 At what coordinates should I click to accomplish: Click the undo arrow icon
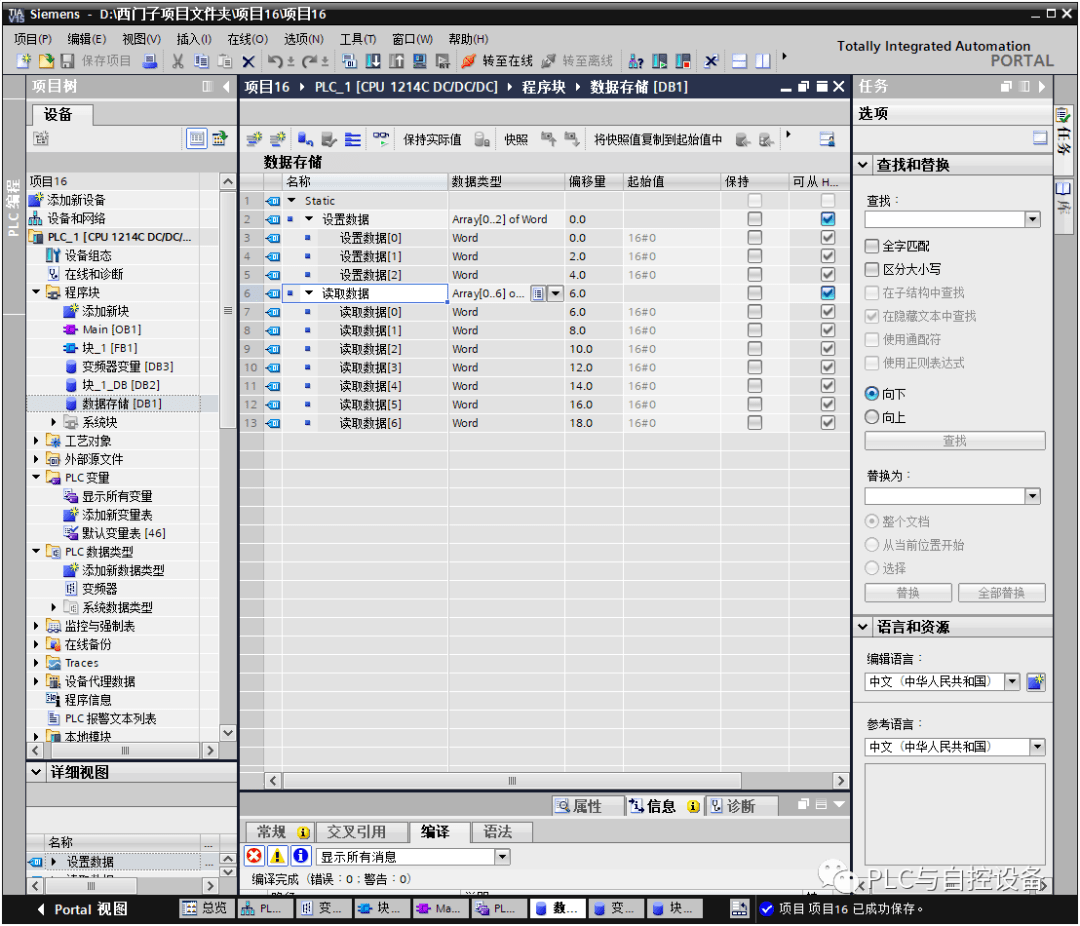point(275,61)
